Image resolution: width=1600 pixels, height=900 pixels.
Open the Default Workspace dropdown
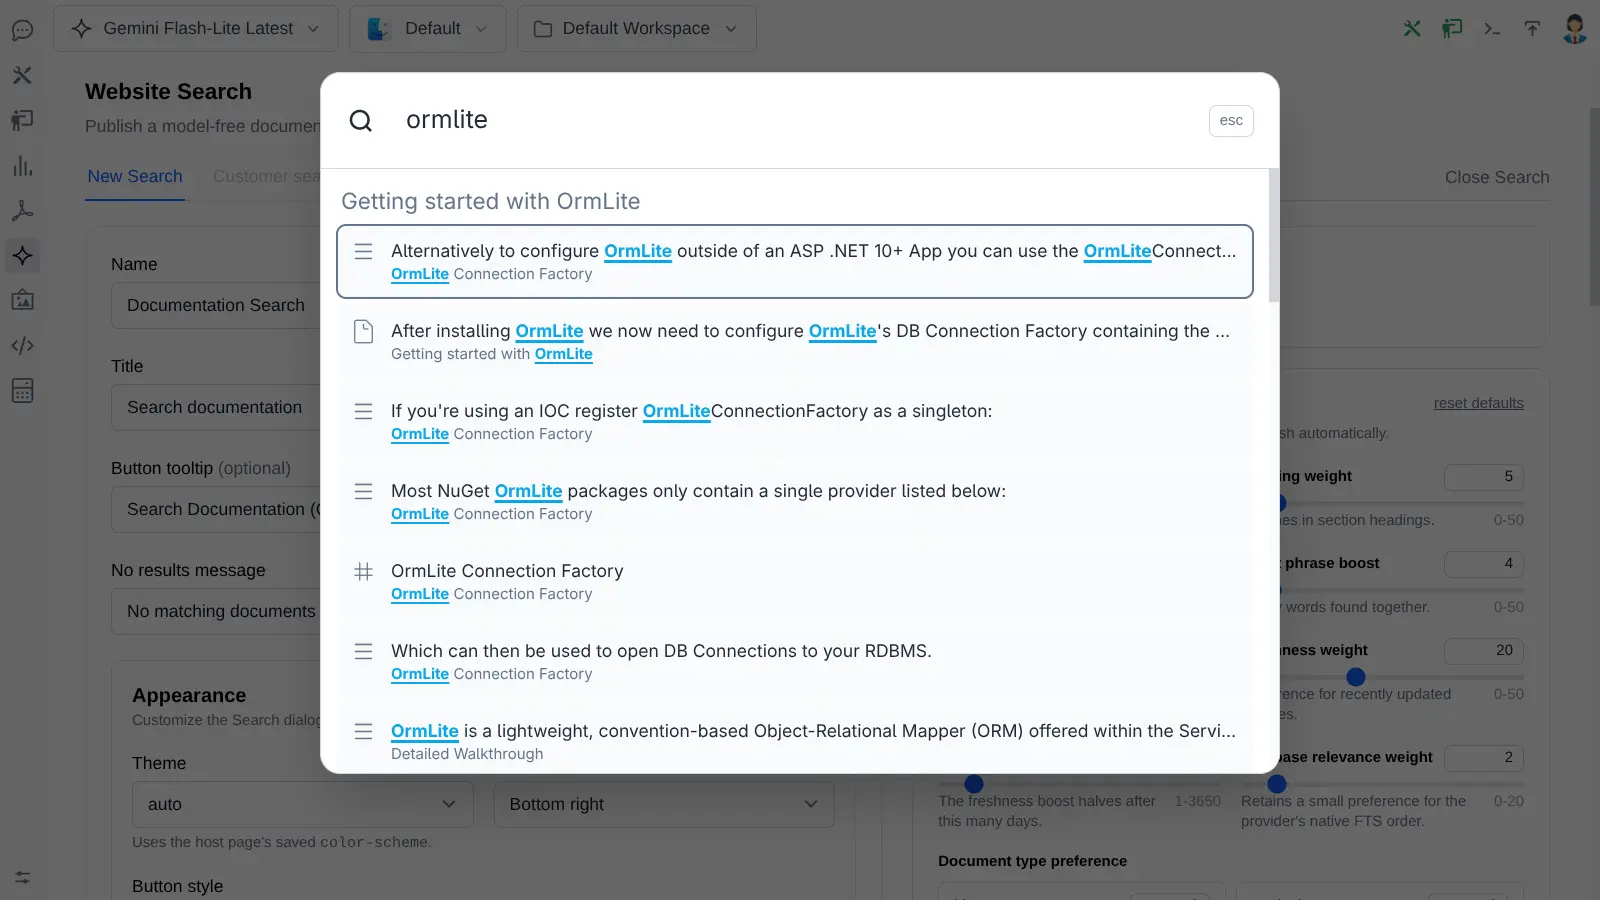(637, 29)
